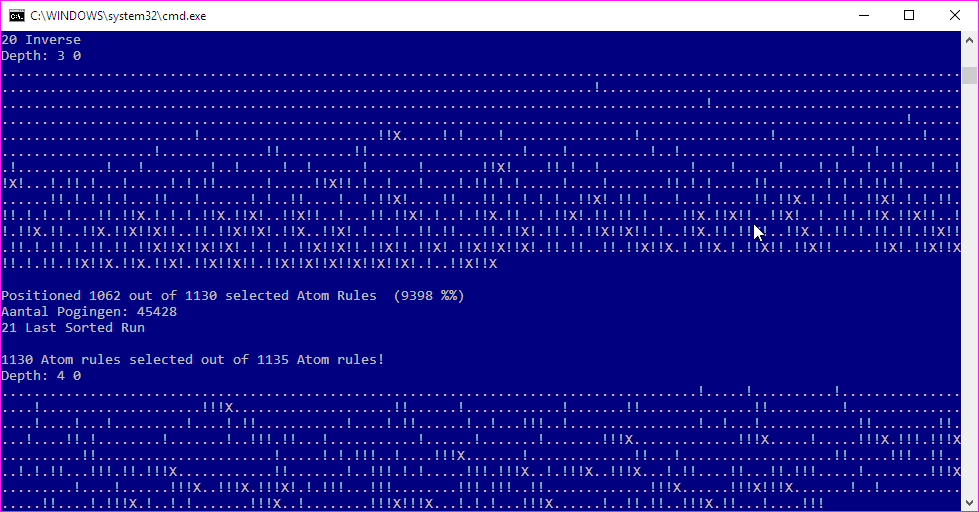Click the scrollbar down arrow

(969, 502)
